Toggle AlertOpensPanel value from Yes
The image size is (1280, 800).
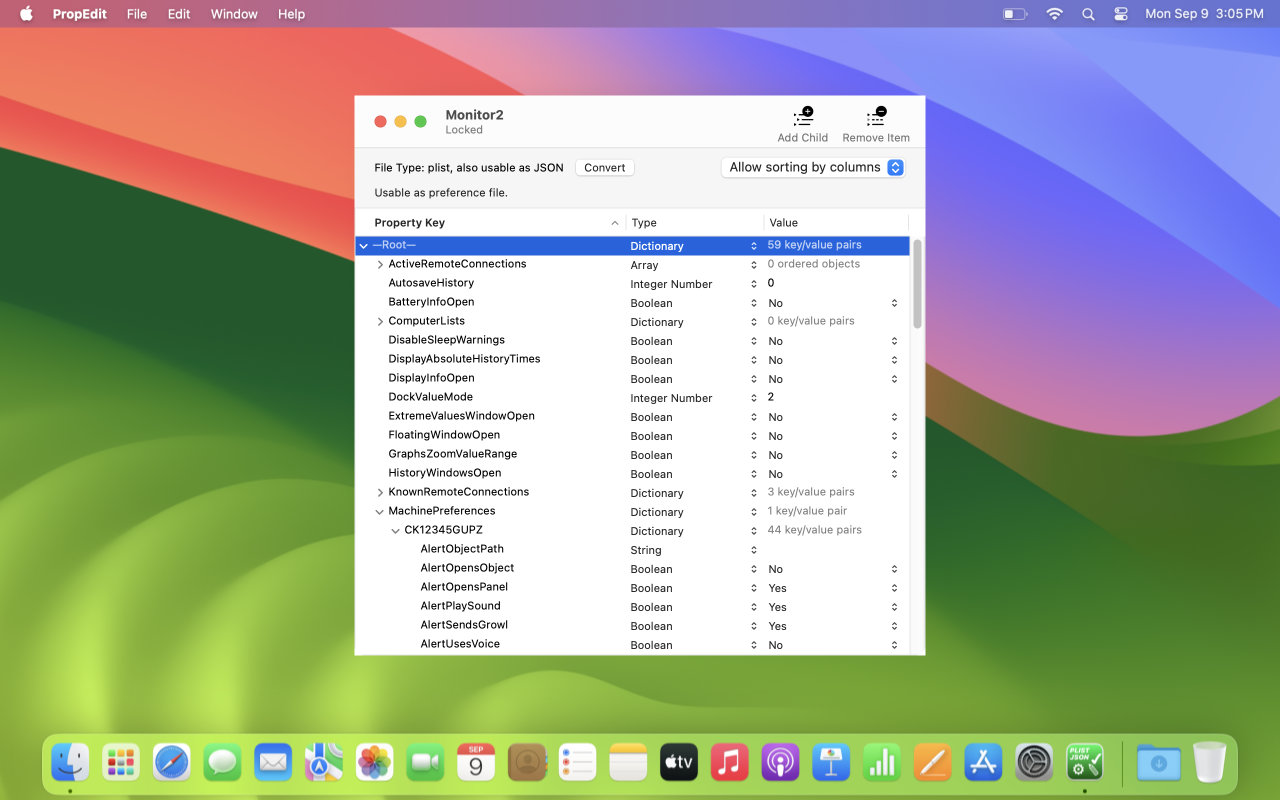(x=832, y=588)
